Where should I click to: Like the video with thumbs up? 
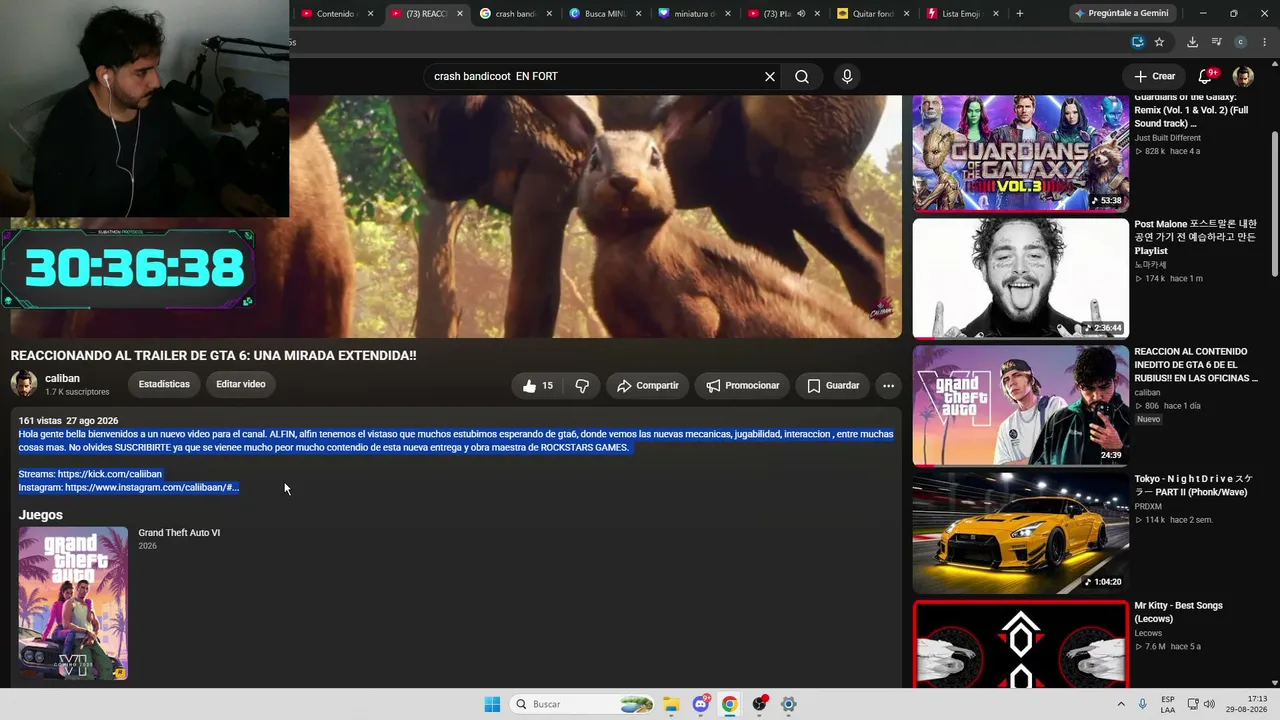[x=538, y=386]
